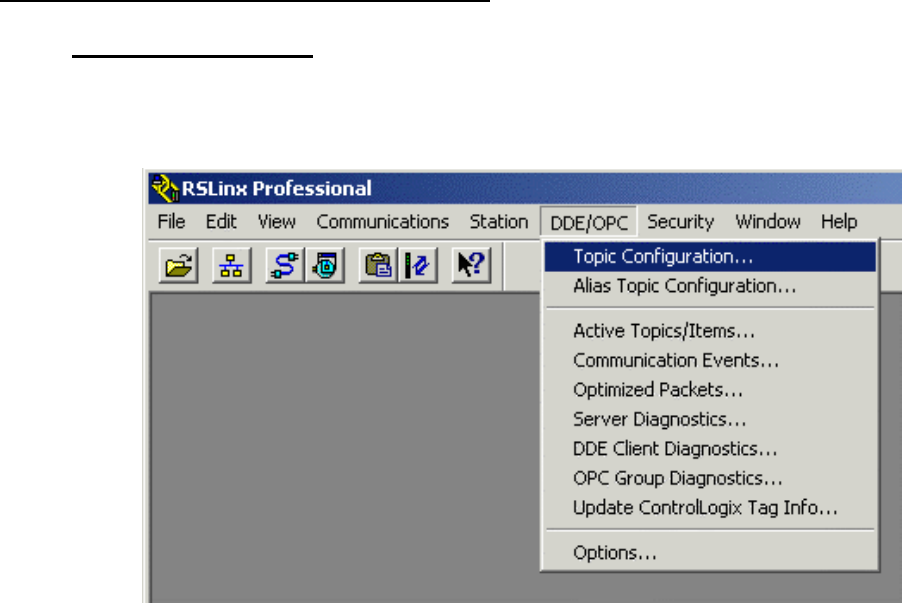This screenshot has height=603, width=902.
Task: Select DDE Client Diagnostics... entry
Action: pyautogui.click(x=710, y=449)
